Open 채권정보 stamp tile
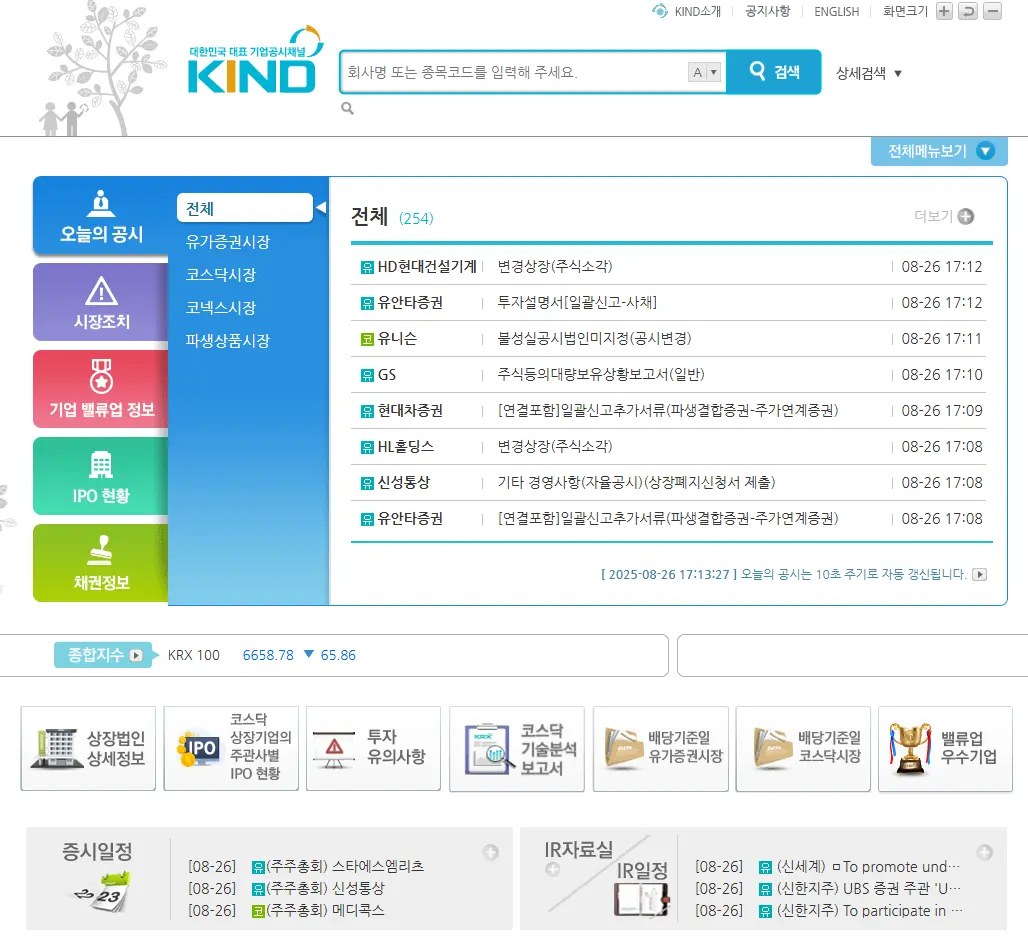The width and height of the screenshot is (1028, 940). [x=101, y=563]
